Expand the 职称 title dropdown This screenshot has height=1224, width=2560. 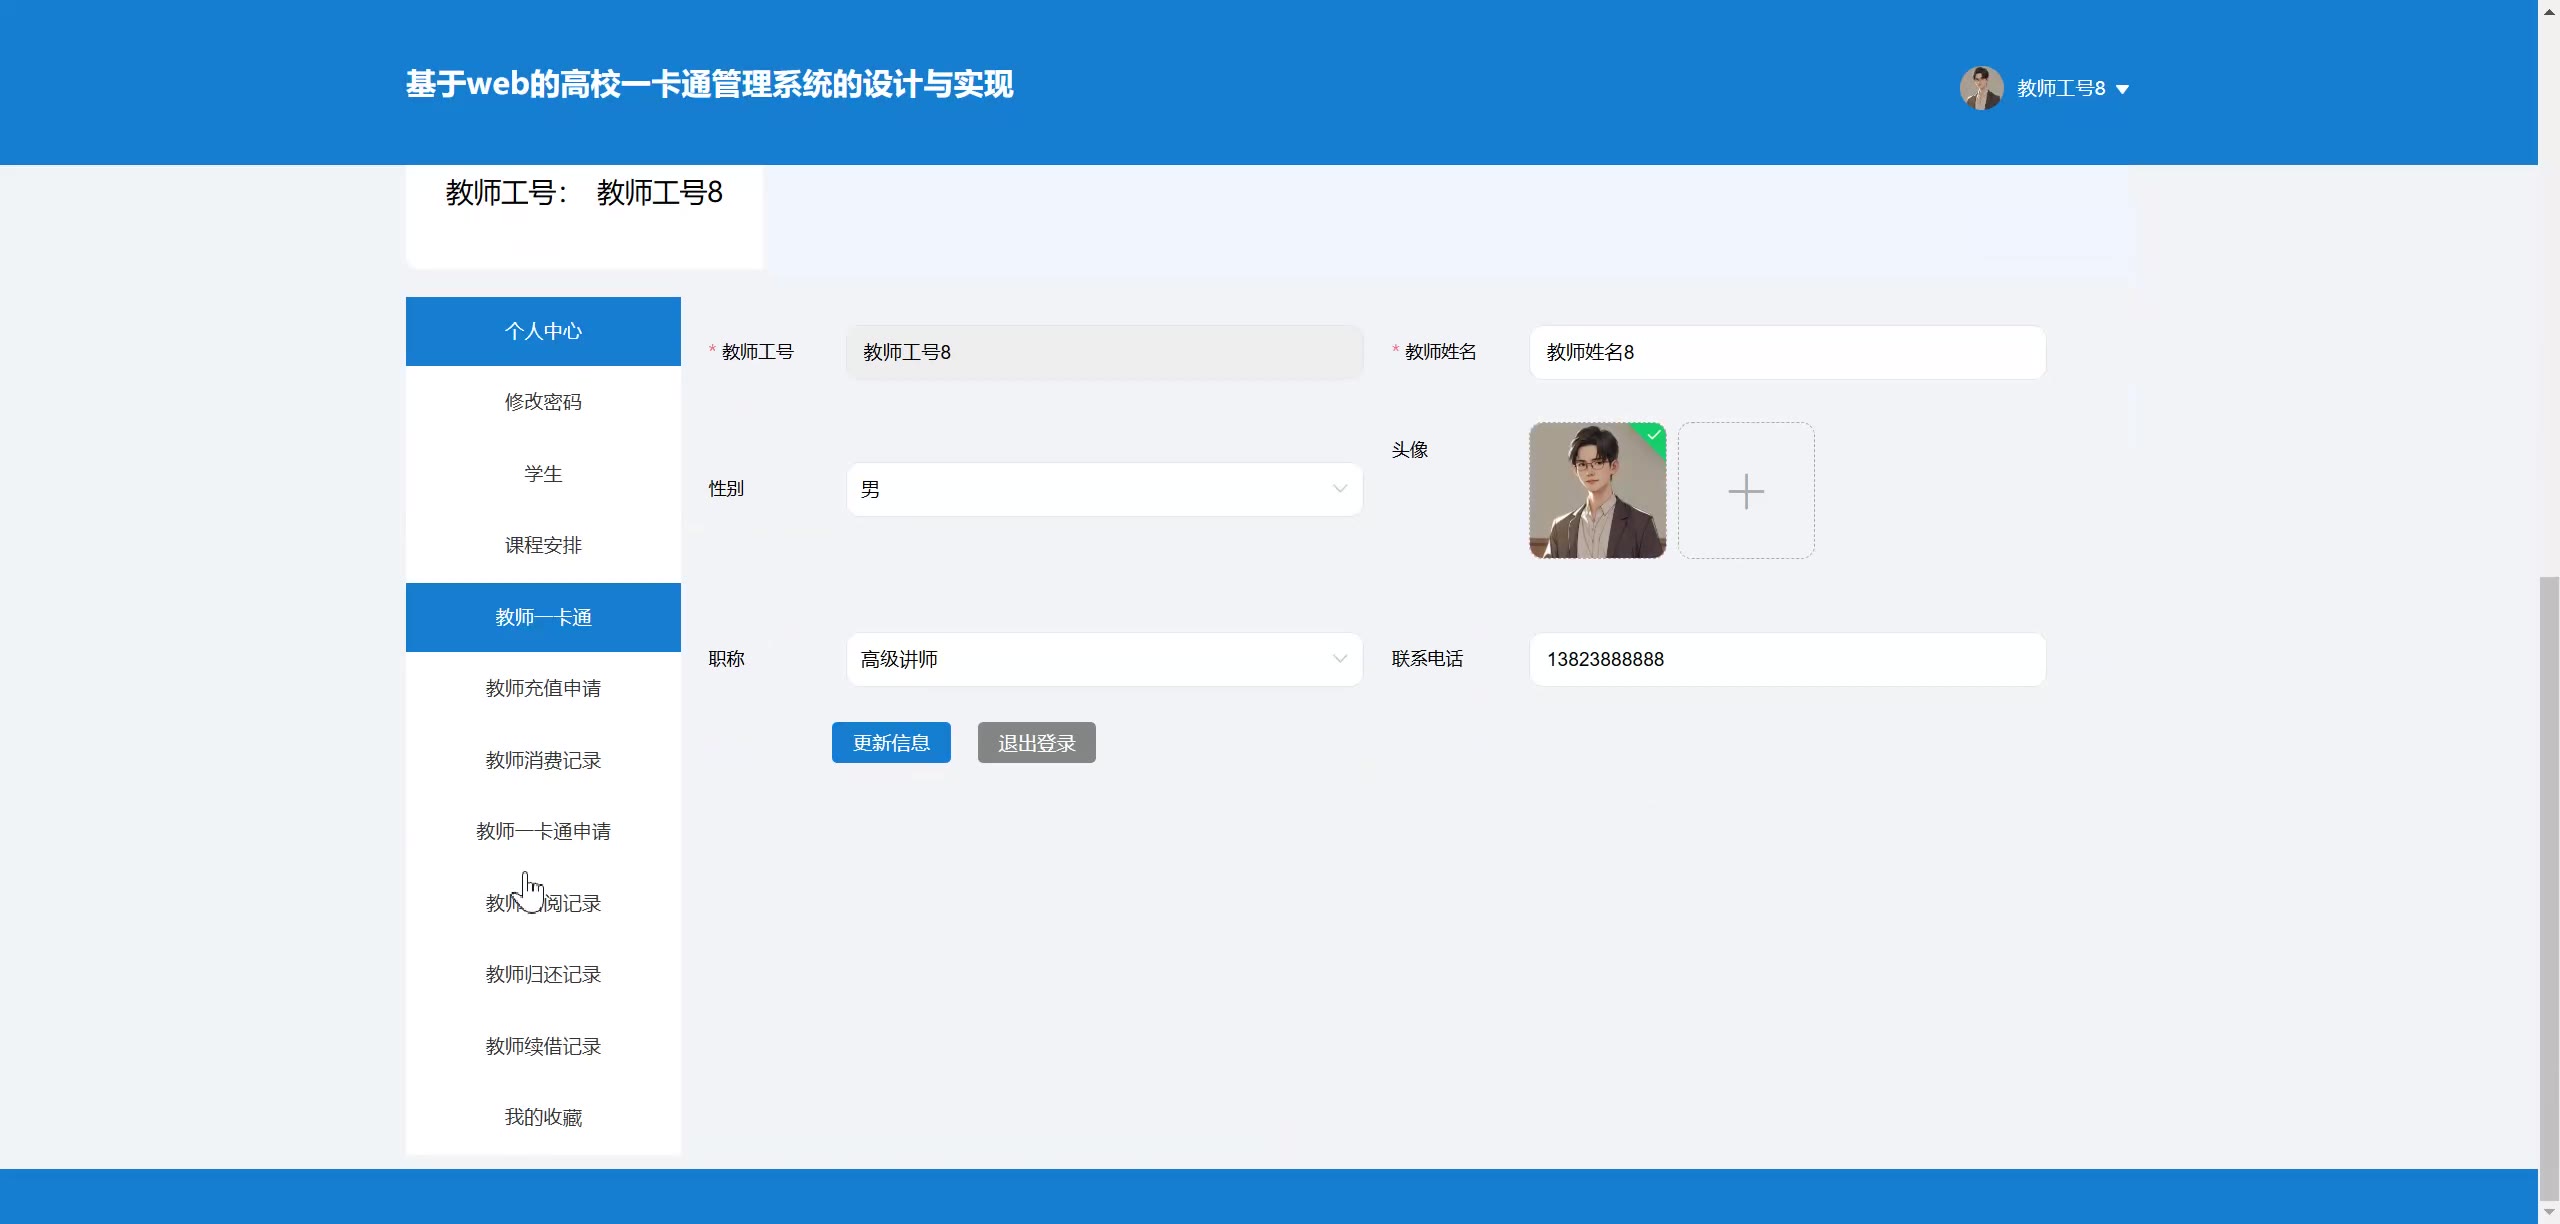coord(1104,659)
